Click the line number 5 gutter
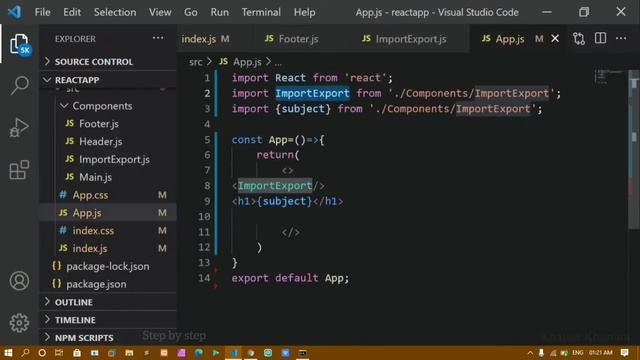The height and width of the screenshot is (360, 640). 207,140
